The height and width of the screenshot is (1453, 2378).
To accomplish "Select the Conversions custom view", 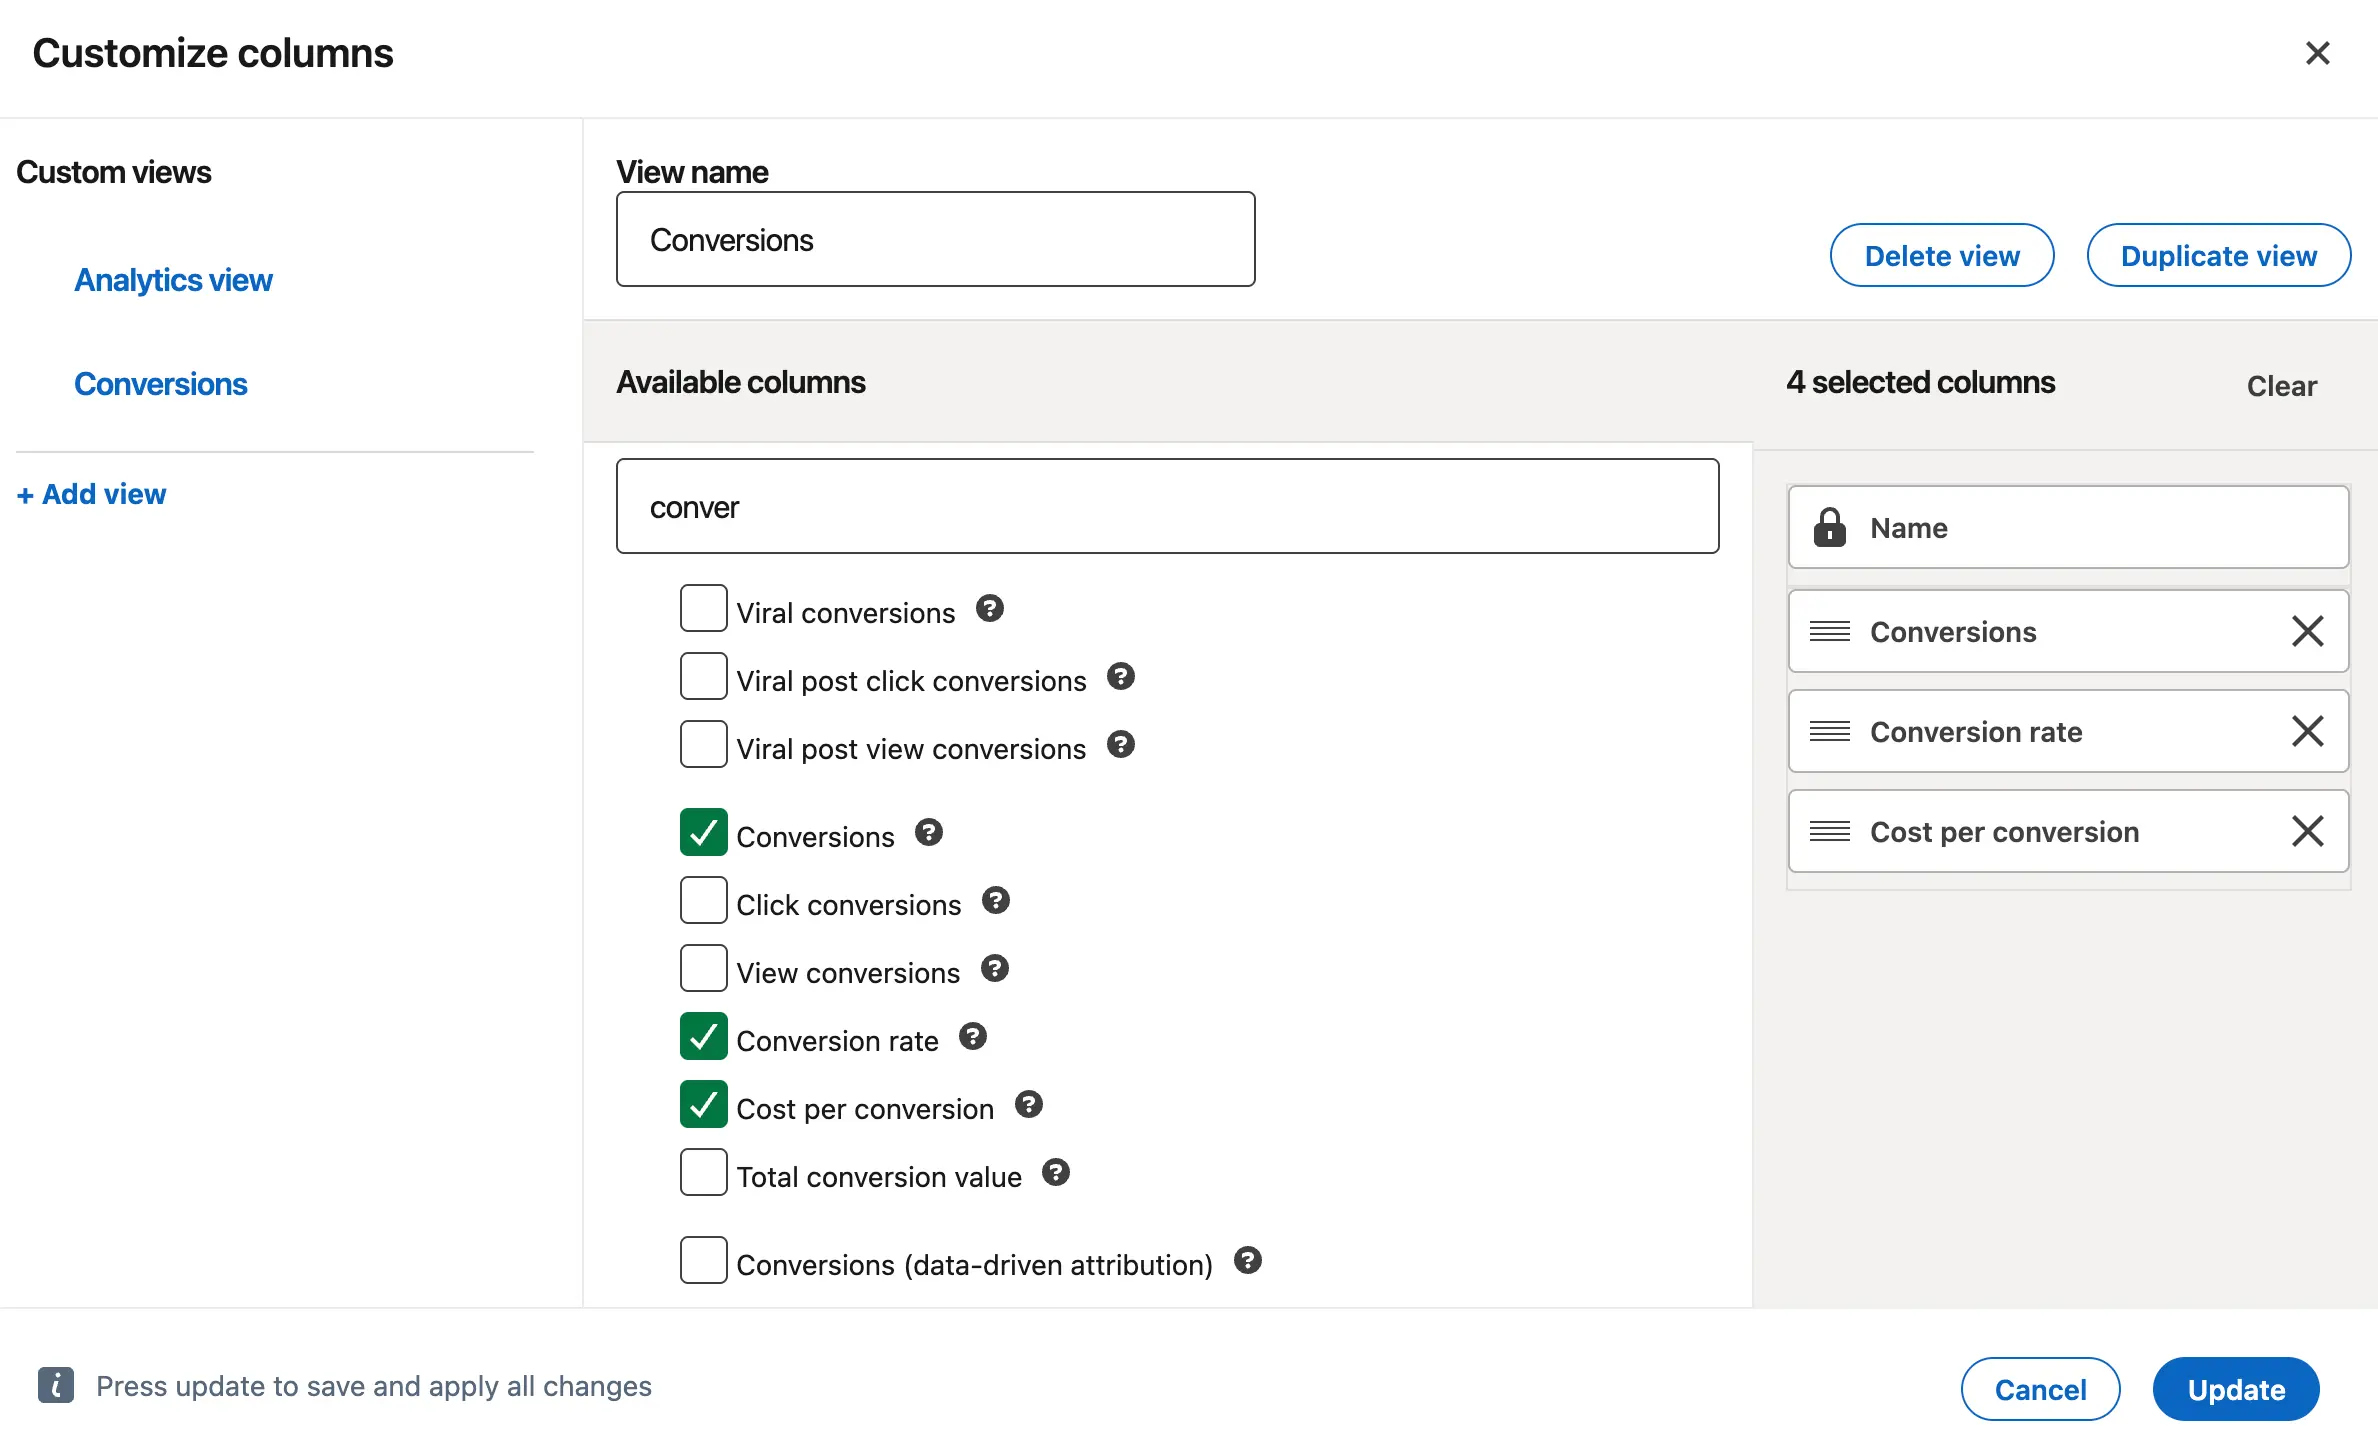I will pos(161,383).
